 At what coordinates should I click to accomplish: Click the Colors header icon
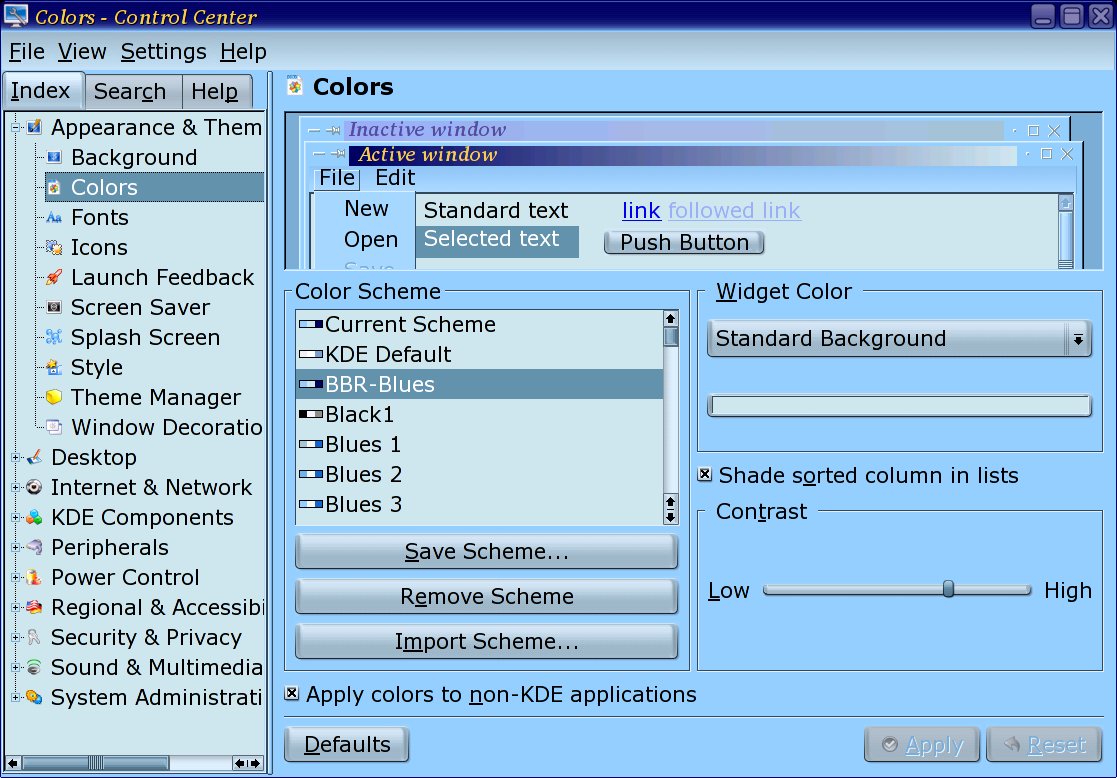[x=294, y=87]
